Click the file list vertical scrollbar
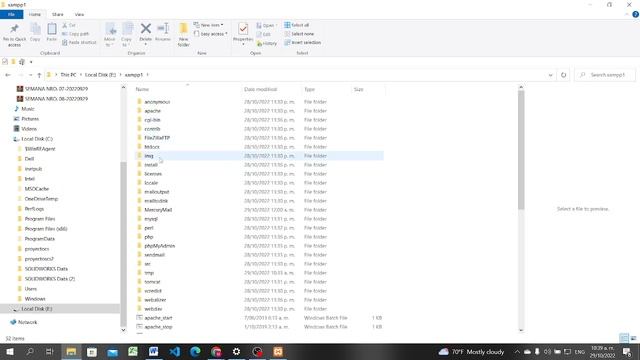640x360 pixels. (x=521, y=150)
